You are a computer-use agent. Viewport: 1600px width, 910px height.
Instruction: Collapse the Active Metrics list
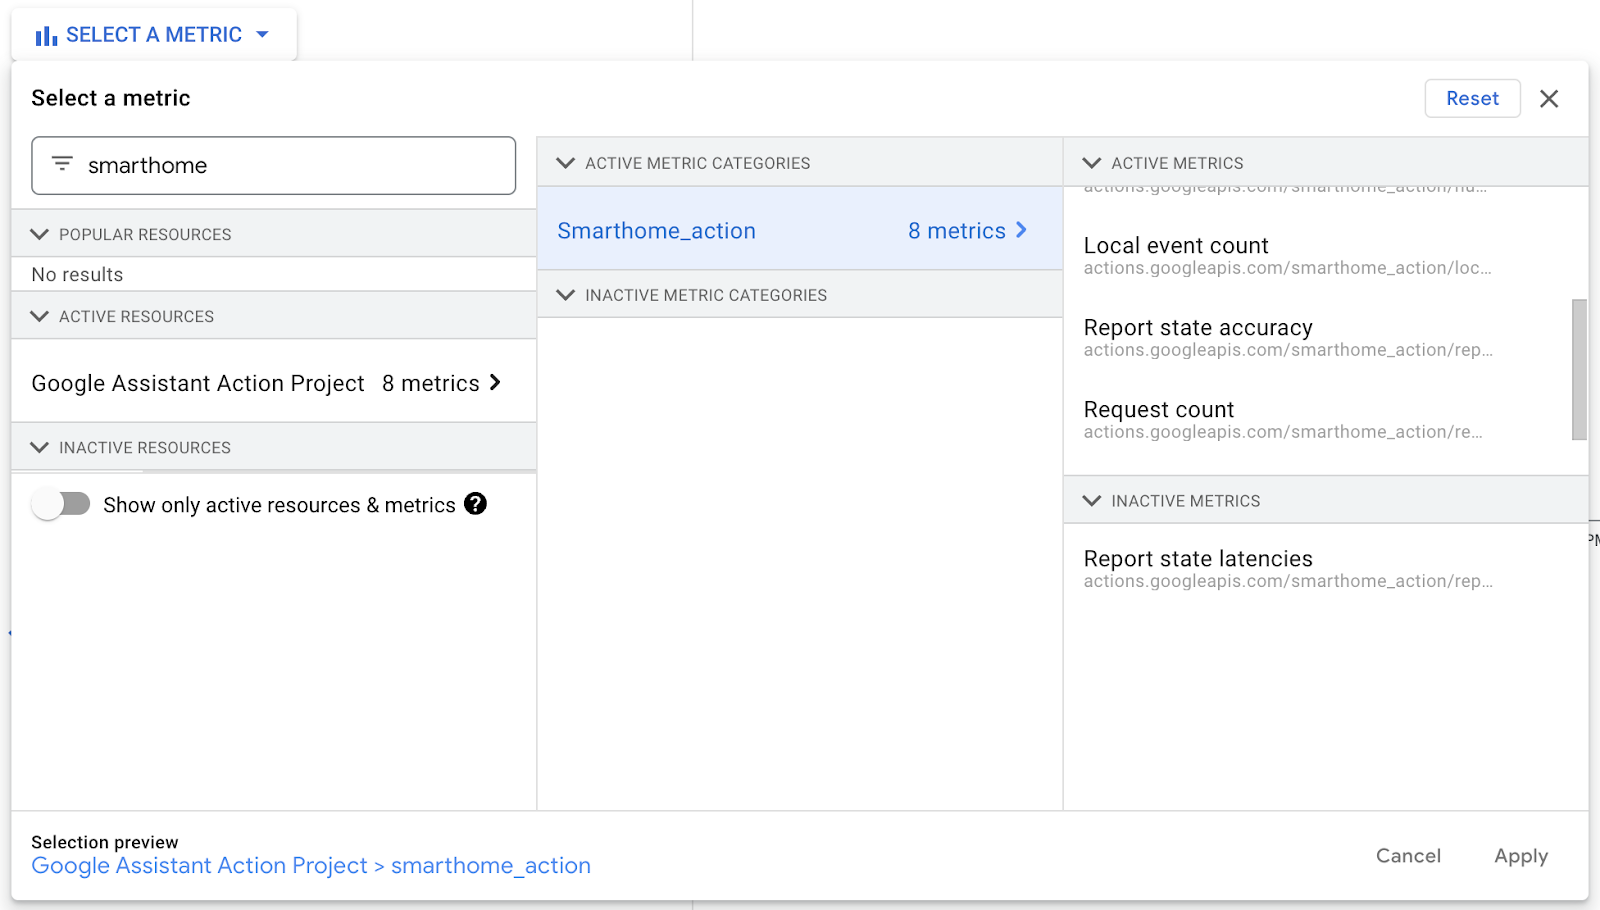[1092, 163]
